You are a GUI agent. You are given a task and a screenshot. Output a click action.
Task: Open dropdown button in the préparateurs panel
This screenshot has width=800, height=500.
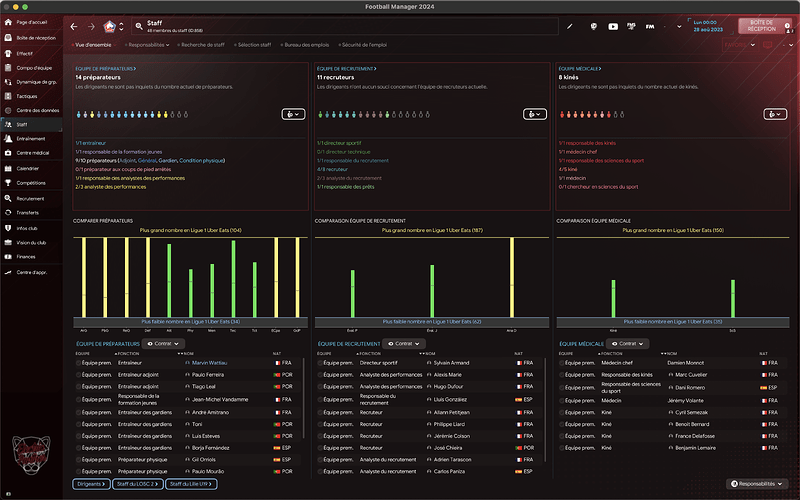293,114
